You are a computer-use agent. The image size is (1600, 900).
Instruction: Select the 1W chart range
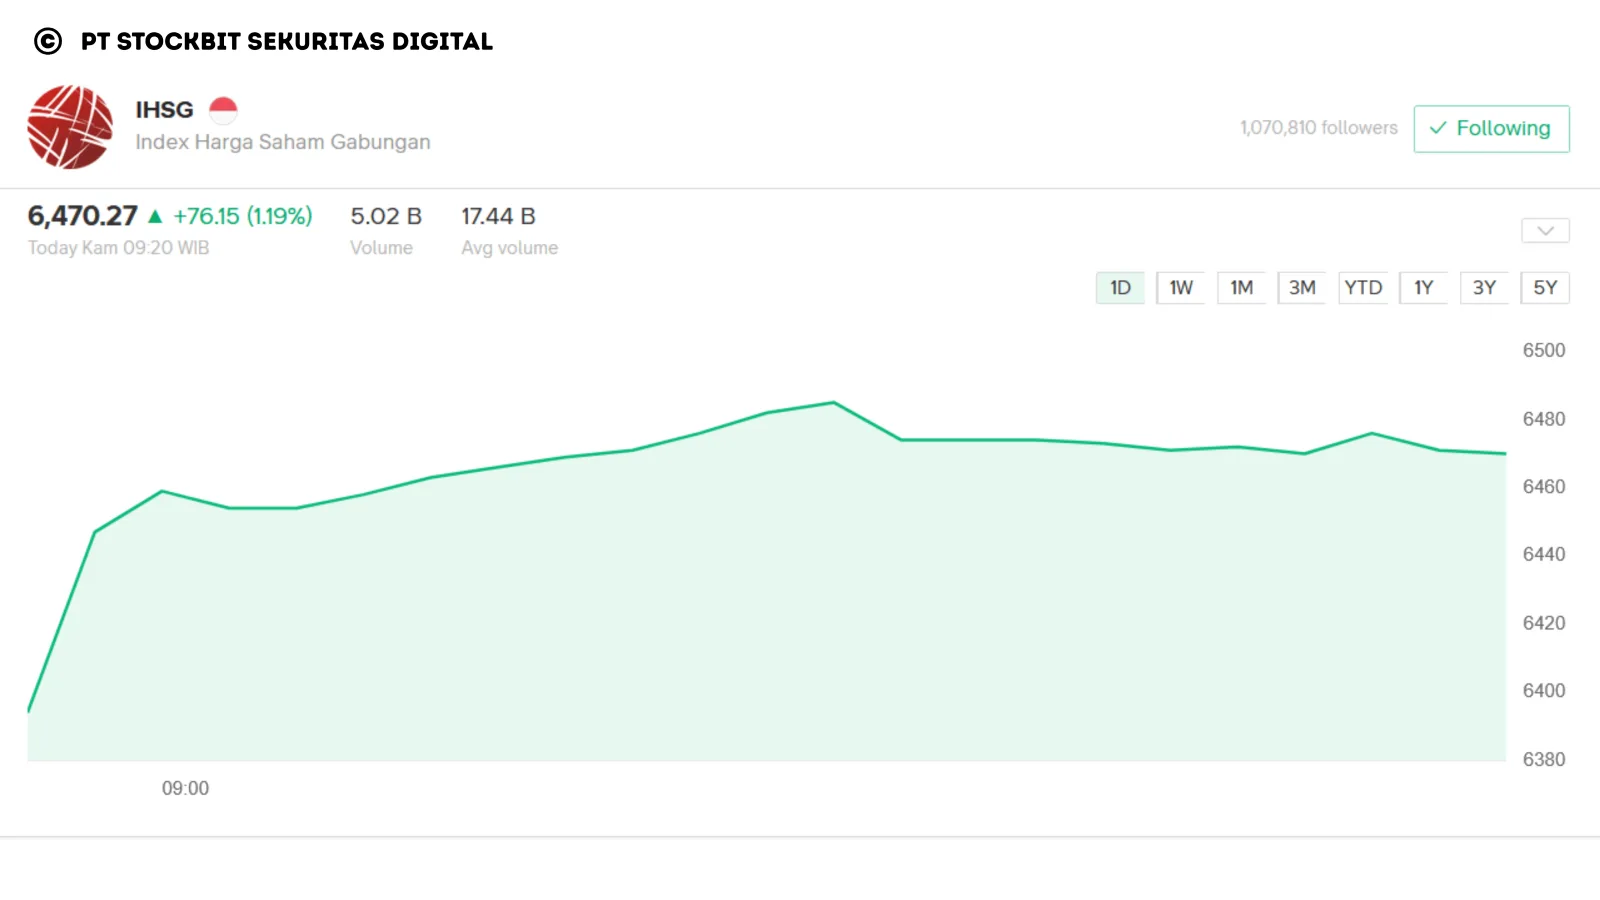point(1181,288)
